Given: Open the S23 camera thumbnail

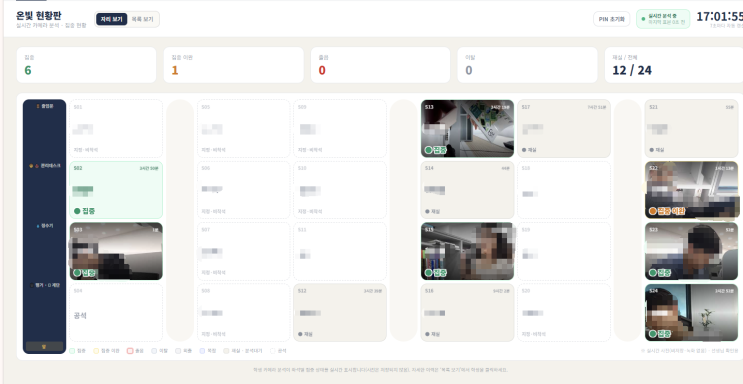Looking at the screenshot, I should (691, 251).
